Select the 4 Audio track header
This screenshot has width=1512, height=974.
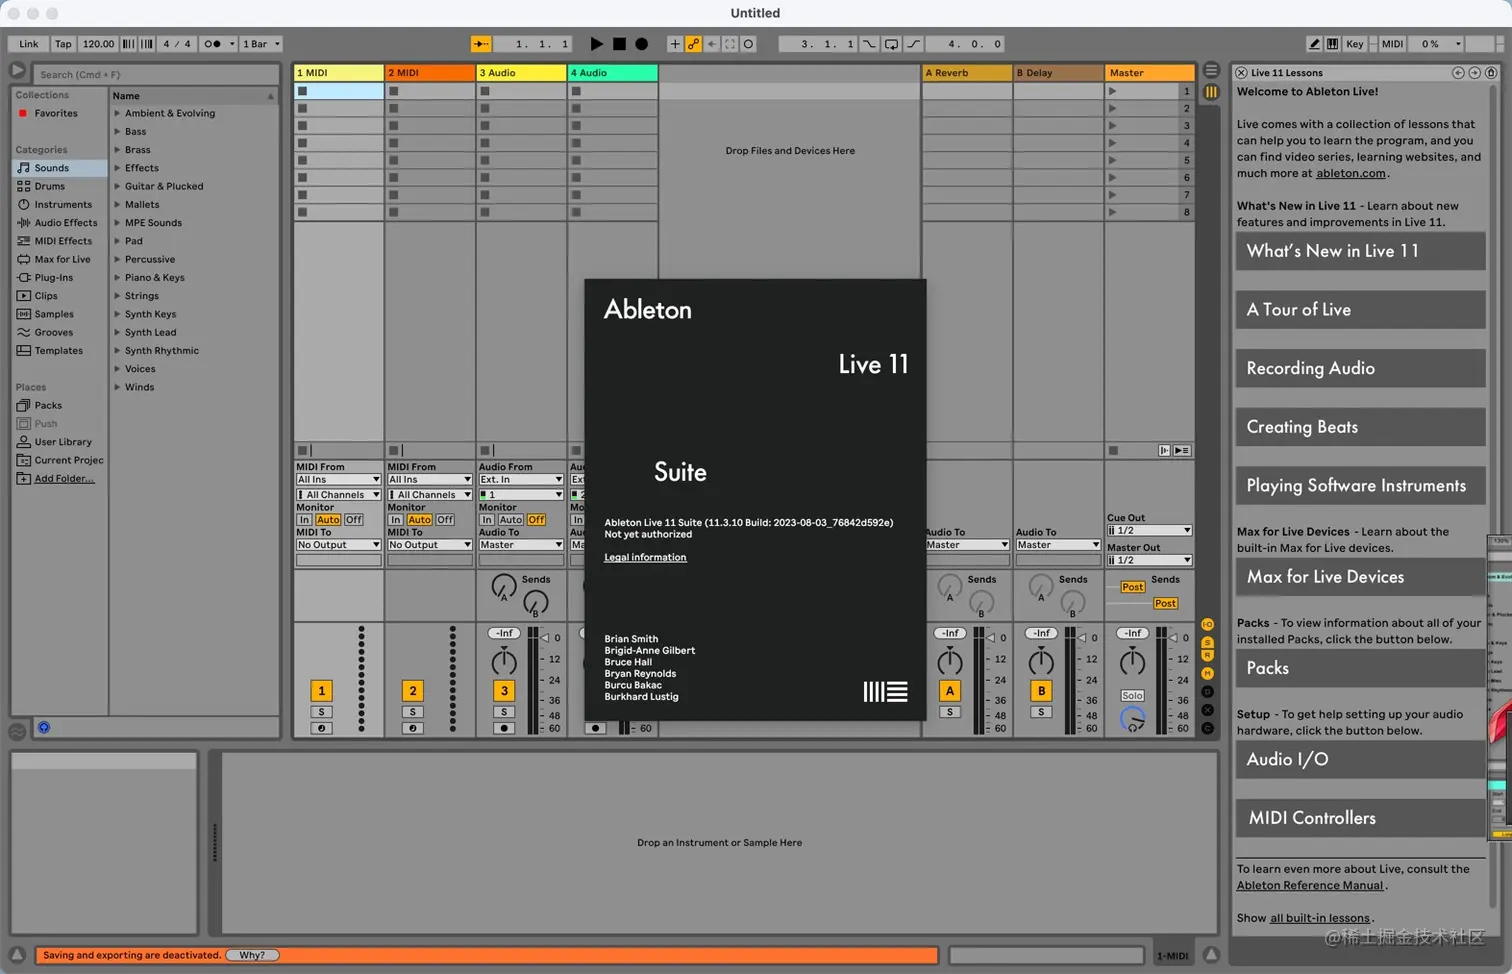tap(612, 73)
